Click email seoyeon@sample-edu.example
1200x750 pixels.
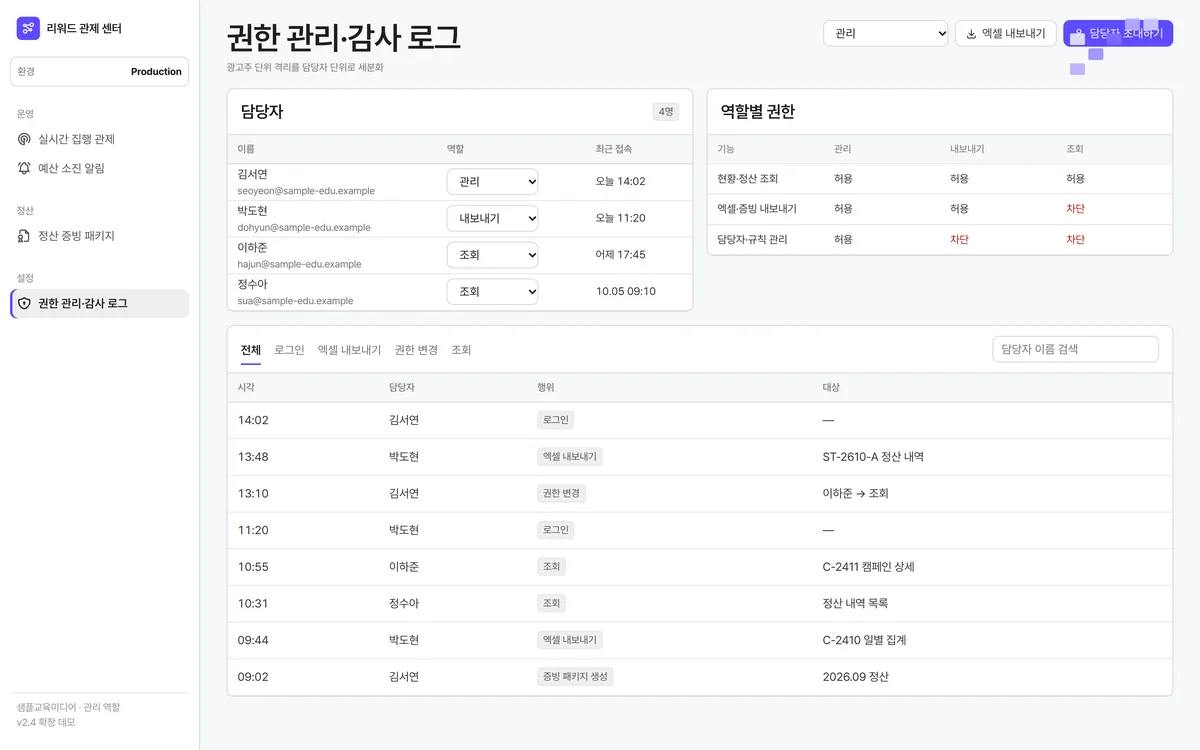tap(304, 190)
